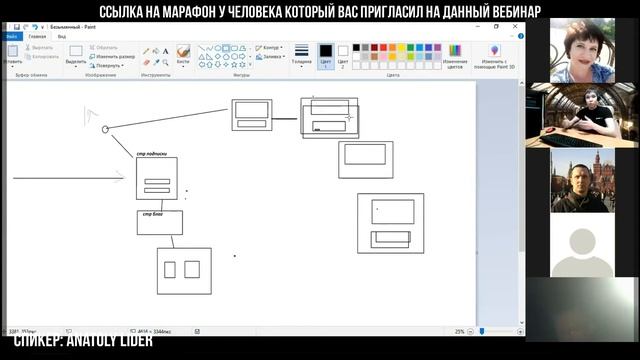The height and width of the screenshot is (360, 640).
Task: Choose the Four-point star shape
Action: point(226,64)
